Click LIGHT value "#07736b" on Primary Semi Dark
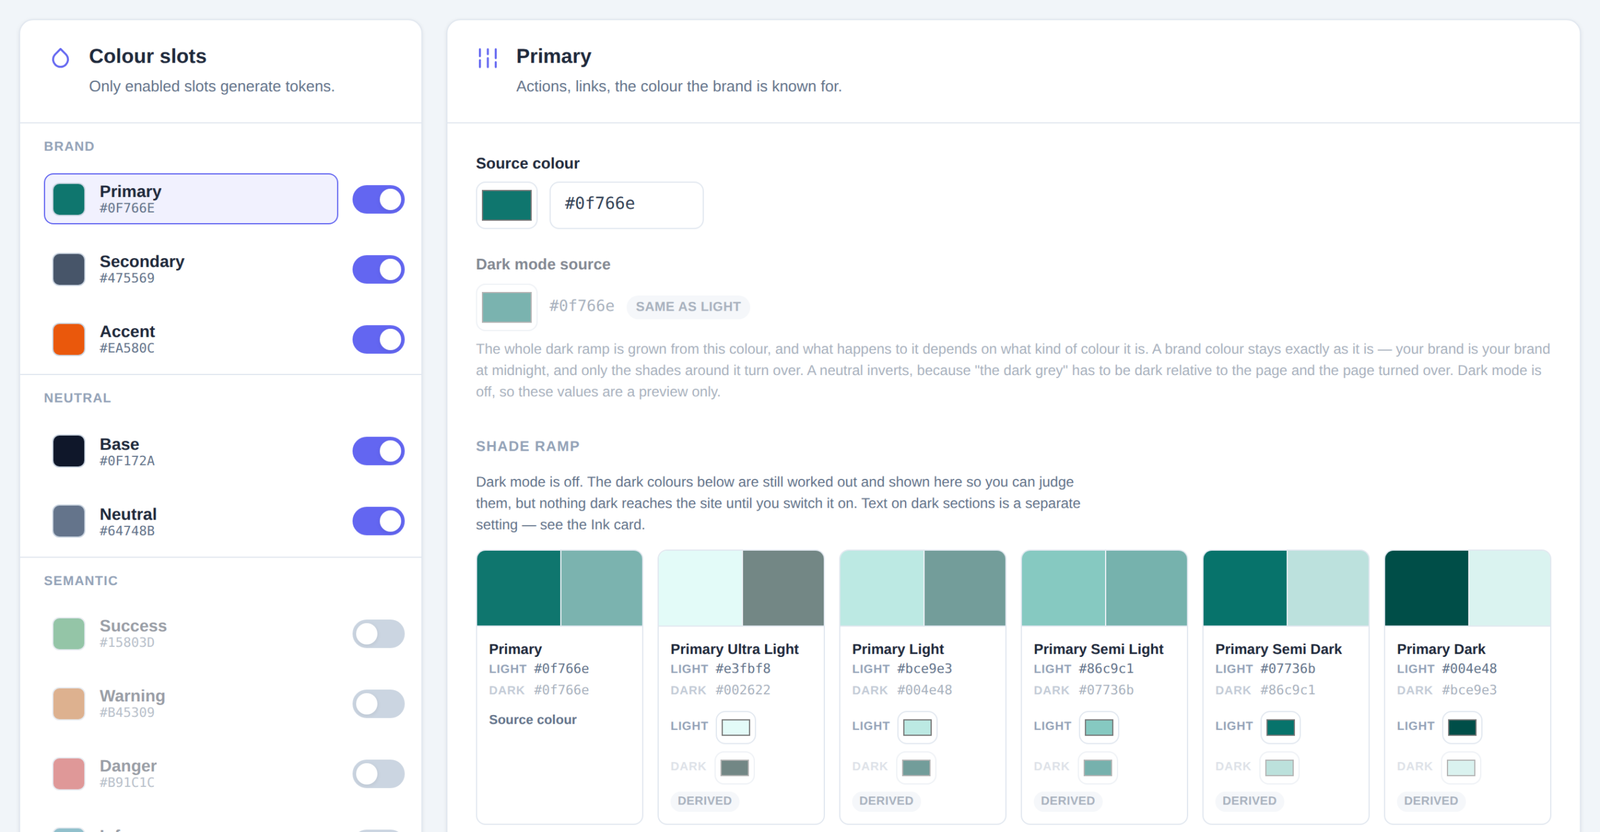 click(1288, 669)
